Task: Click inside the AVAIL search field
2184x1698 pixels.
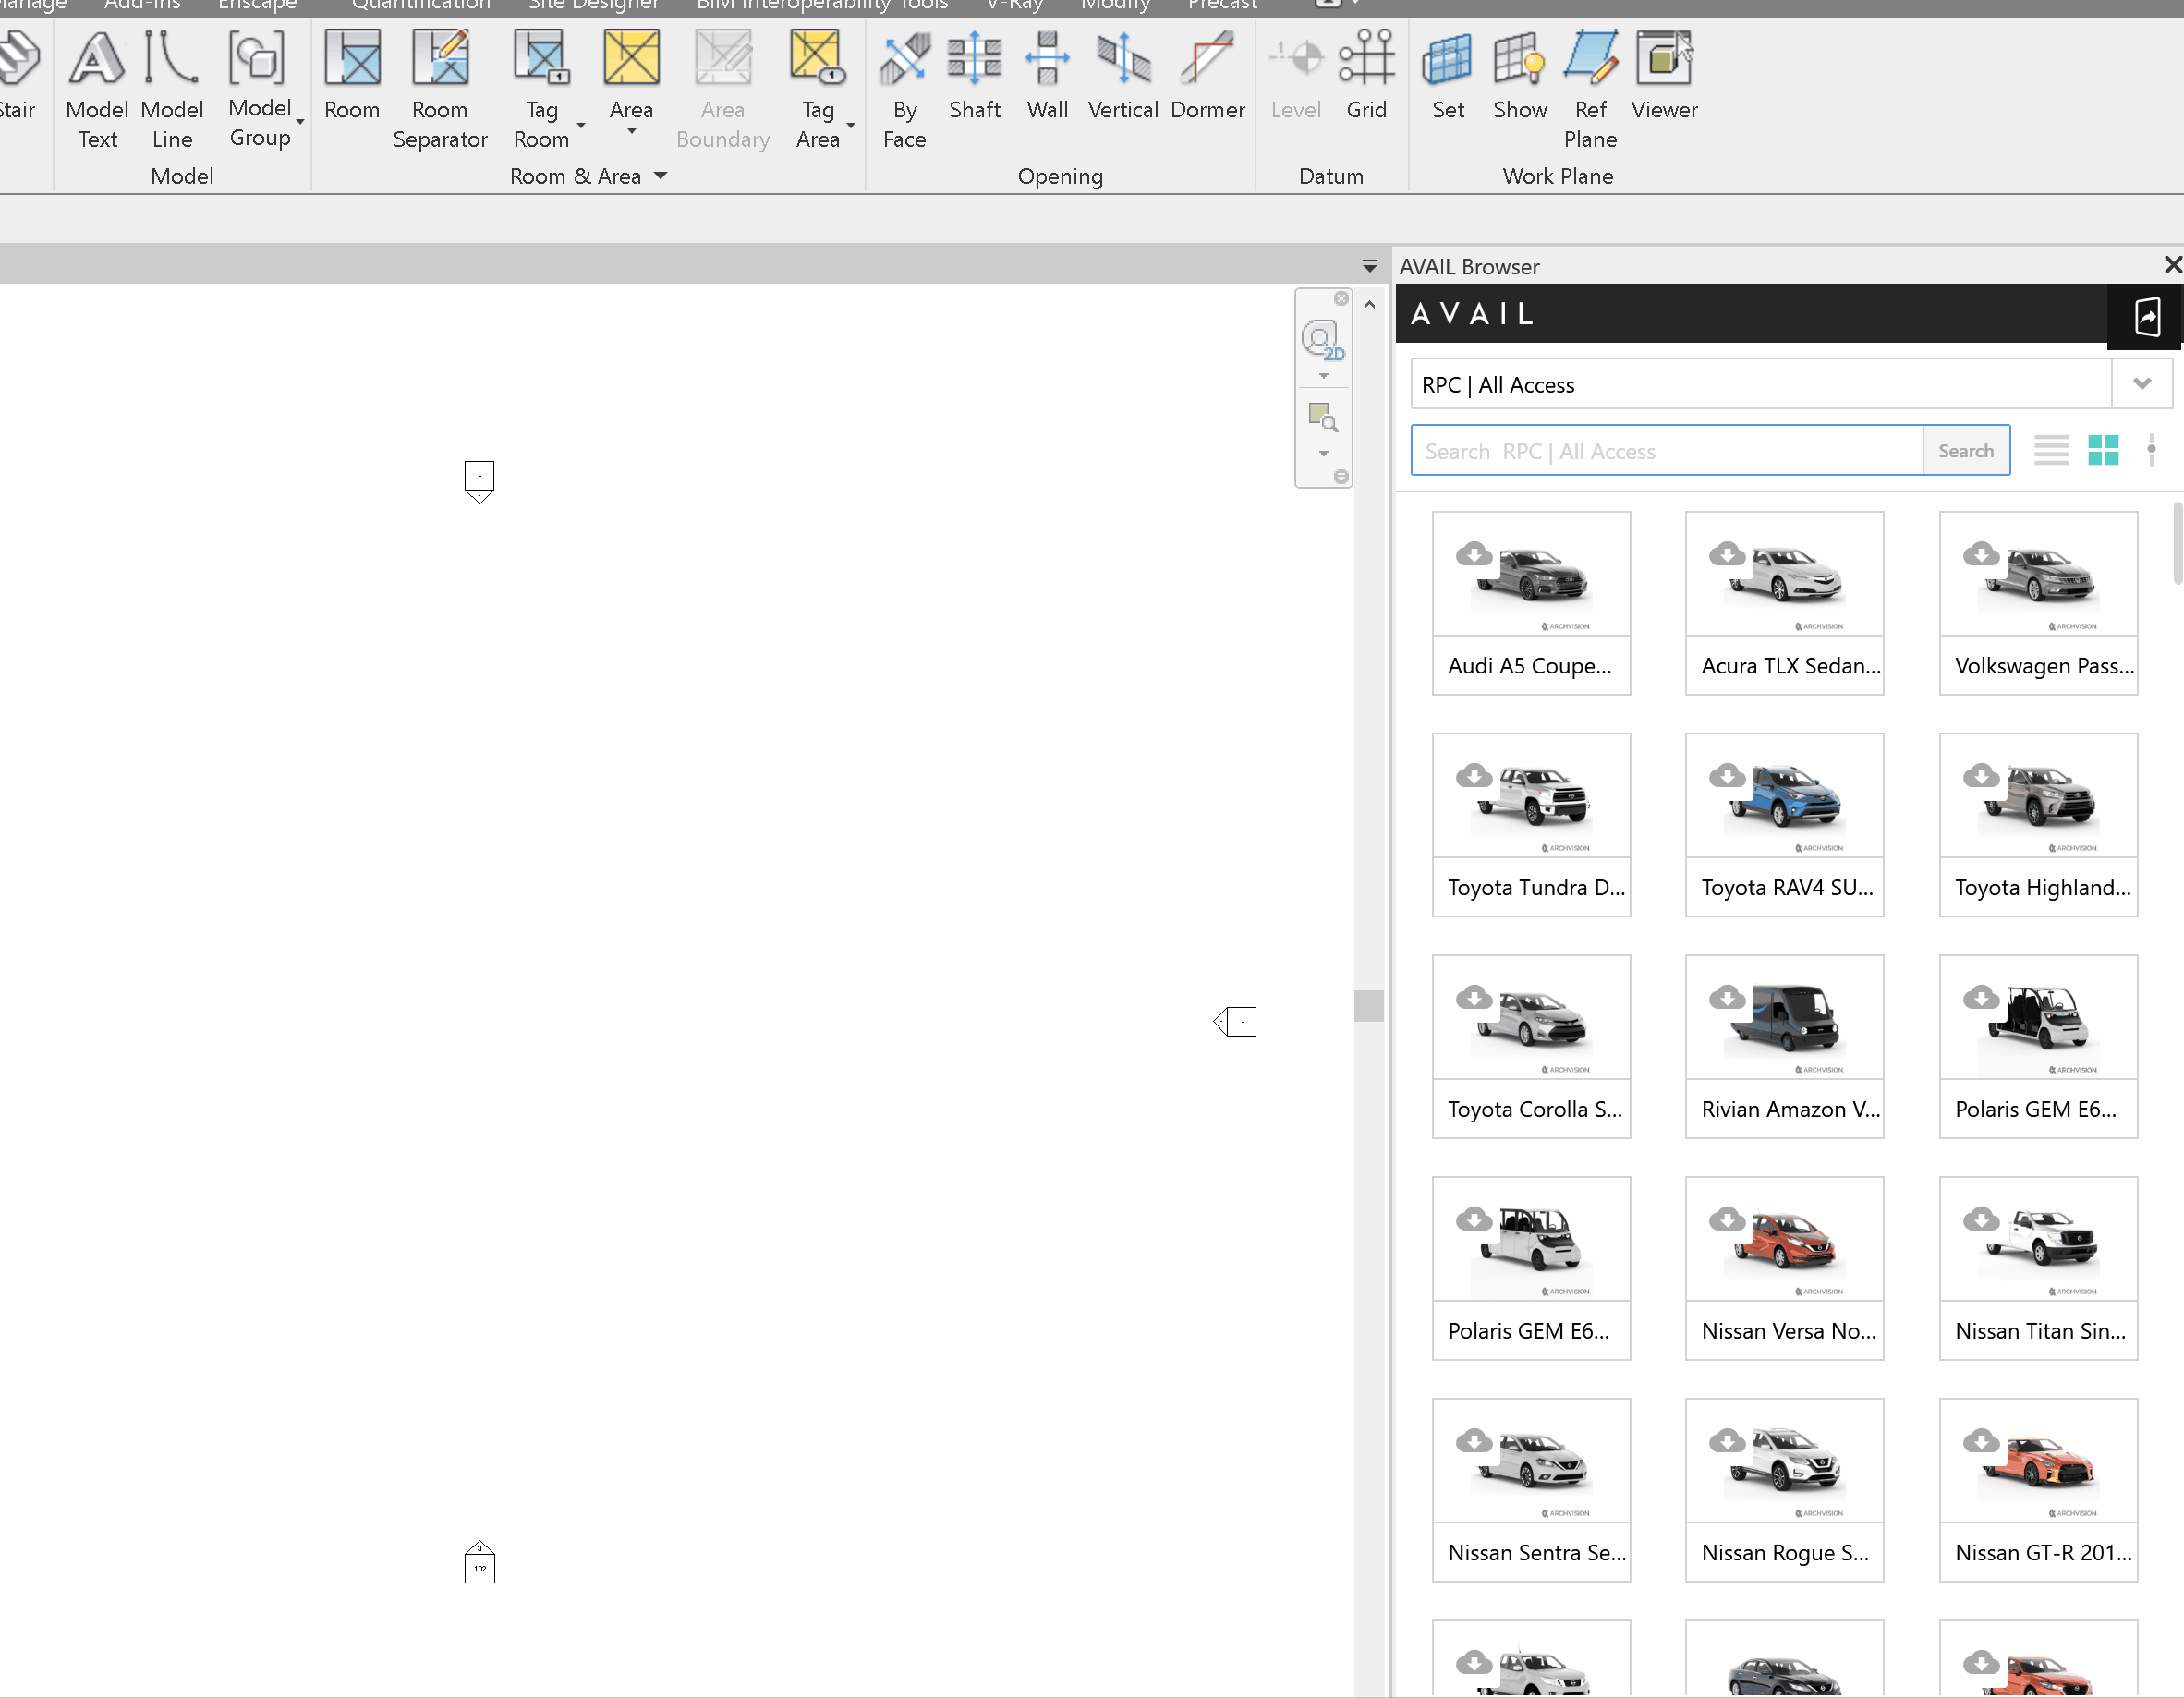Action: click(1660, 450)
